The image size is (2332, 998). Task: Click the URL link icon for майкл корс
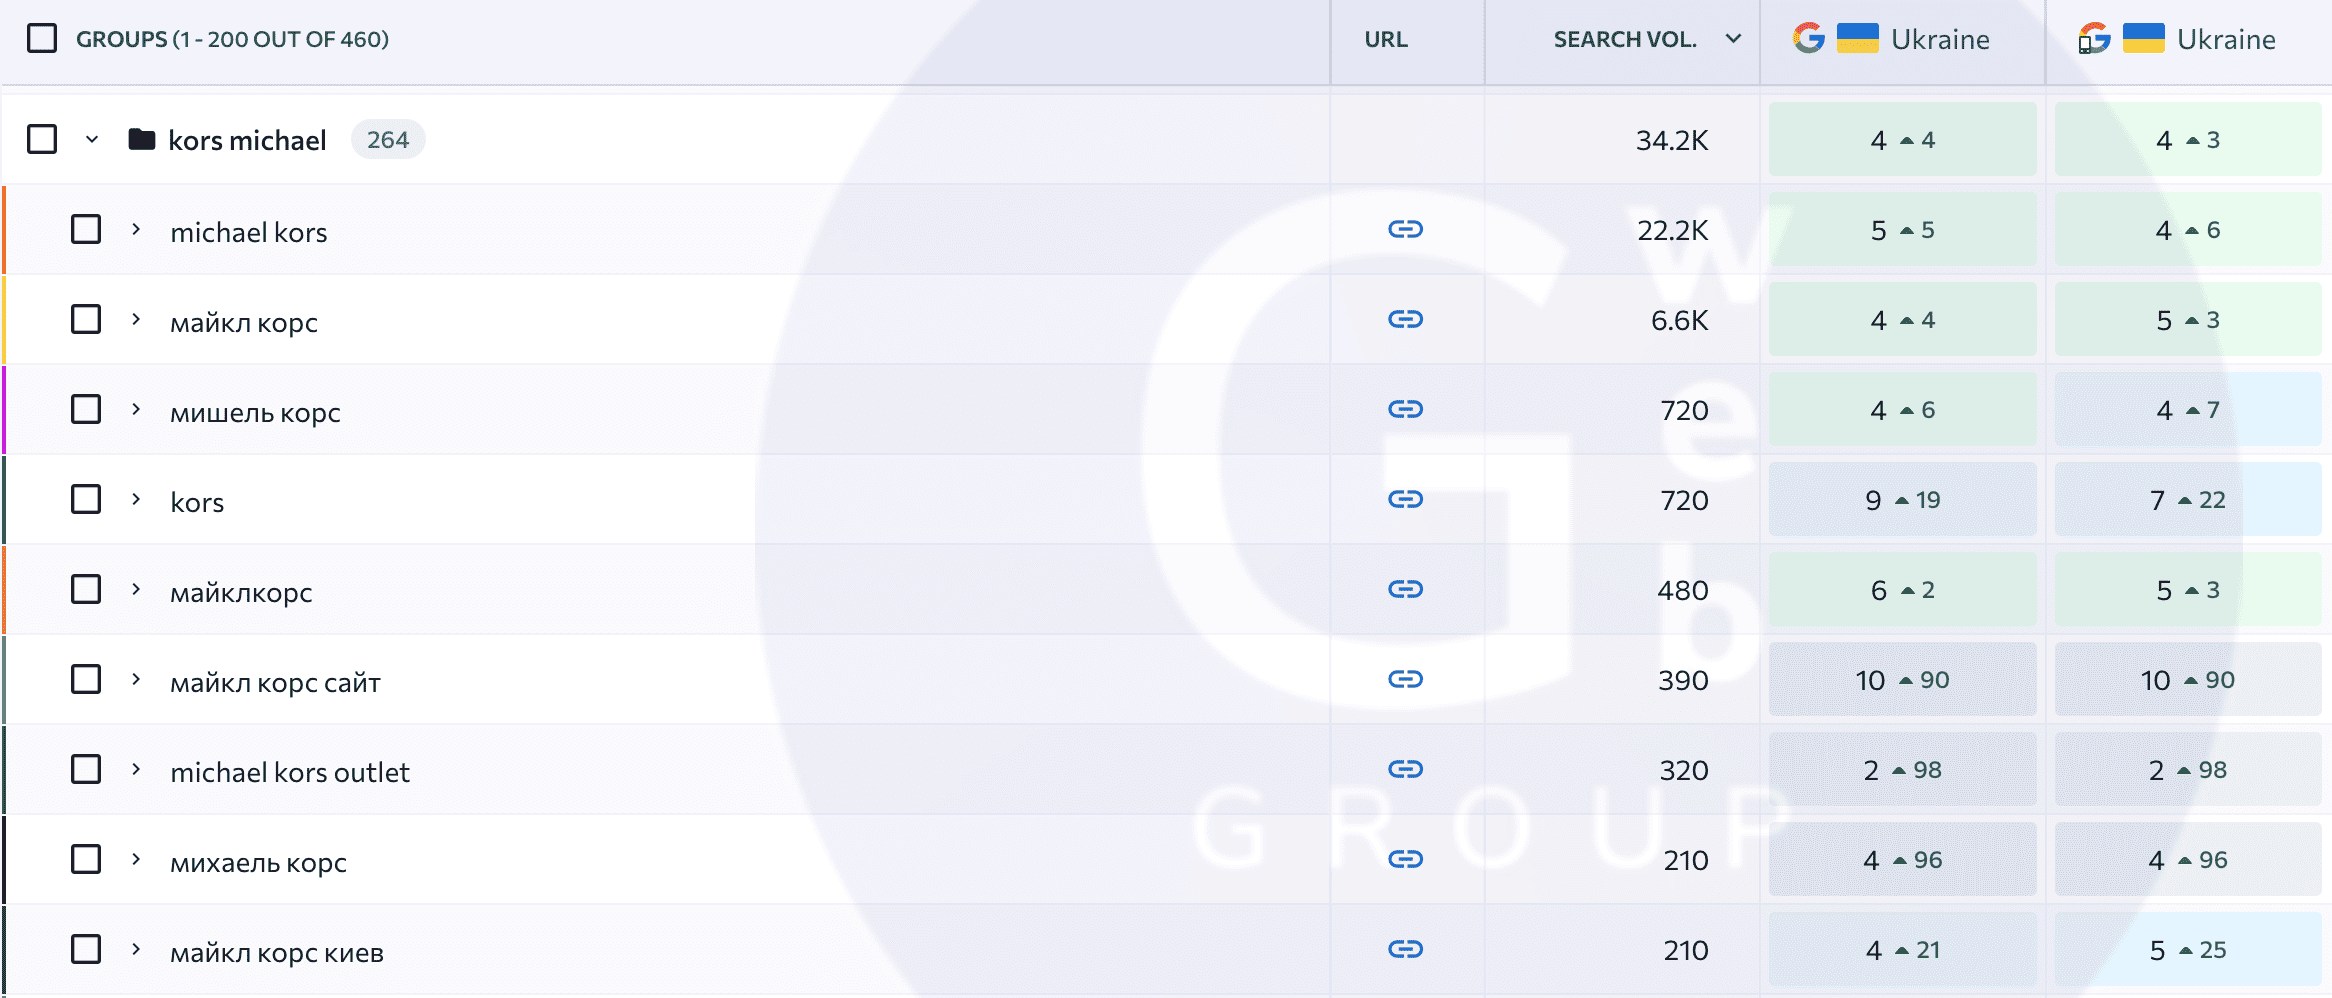(x=1405, y=320)
